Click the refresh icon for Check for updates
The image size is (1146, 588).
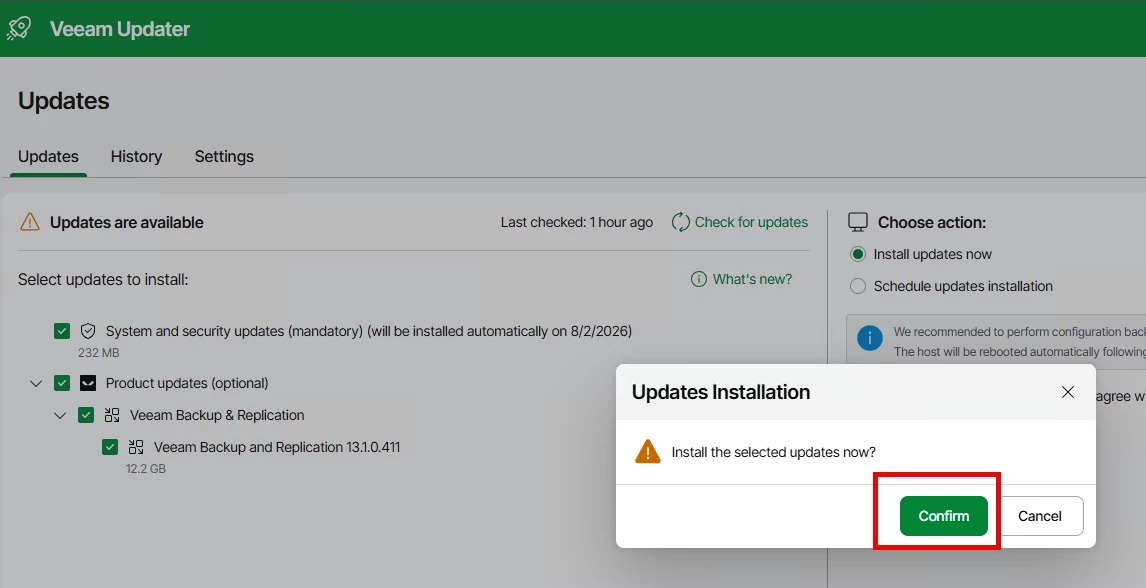(x=680, y=222)
